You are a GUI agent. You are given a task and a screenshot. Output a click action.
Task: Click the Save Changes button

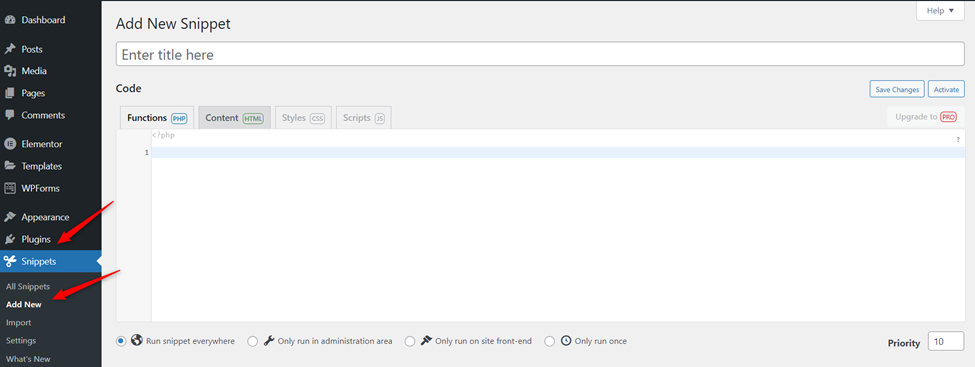pyautogui.click(x=897, y=90)
